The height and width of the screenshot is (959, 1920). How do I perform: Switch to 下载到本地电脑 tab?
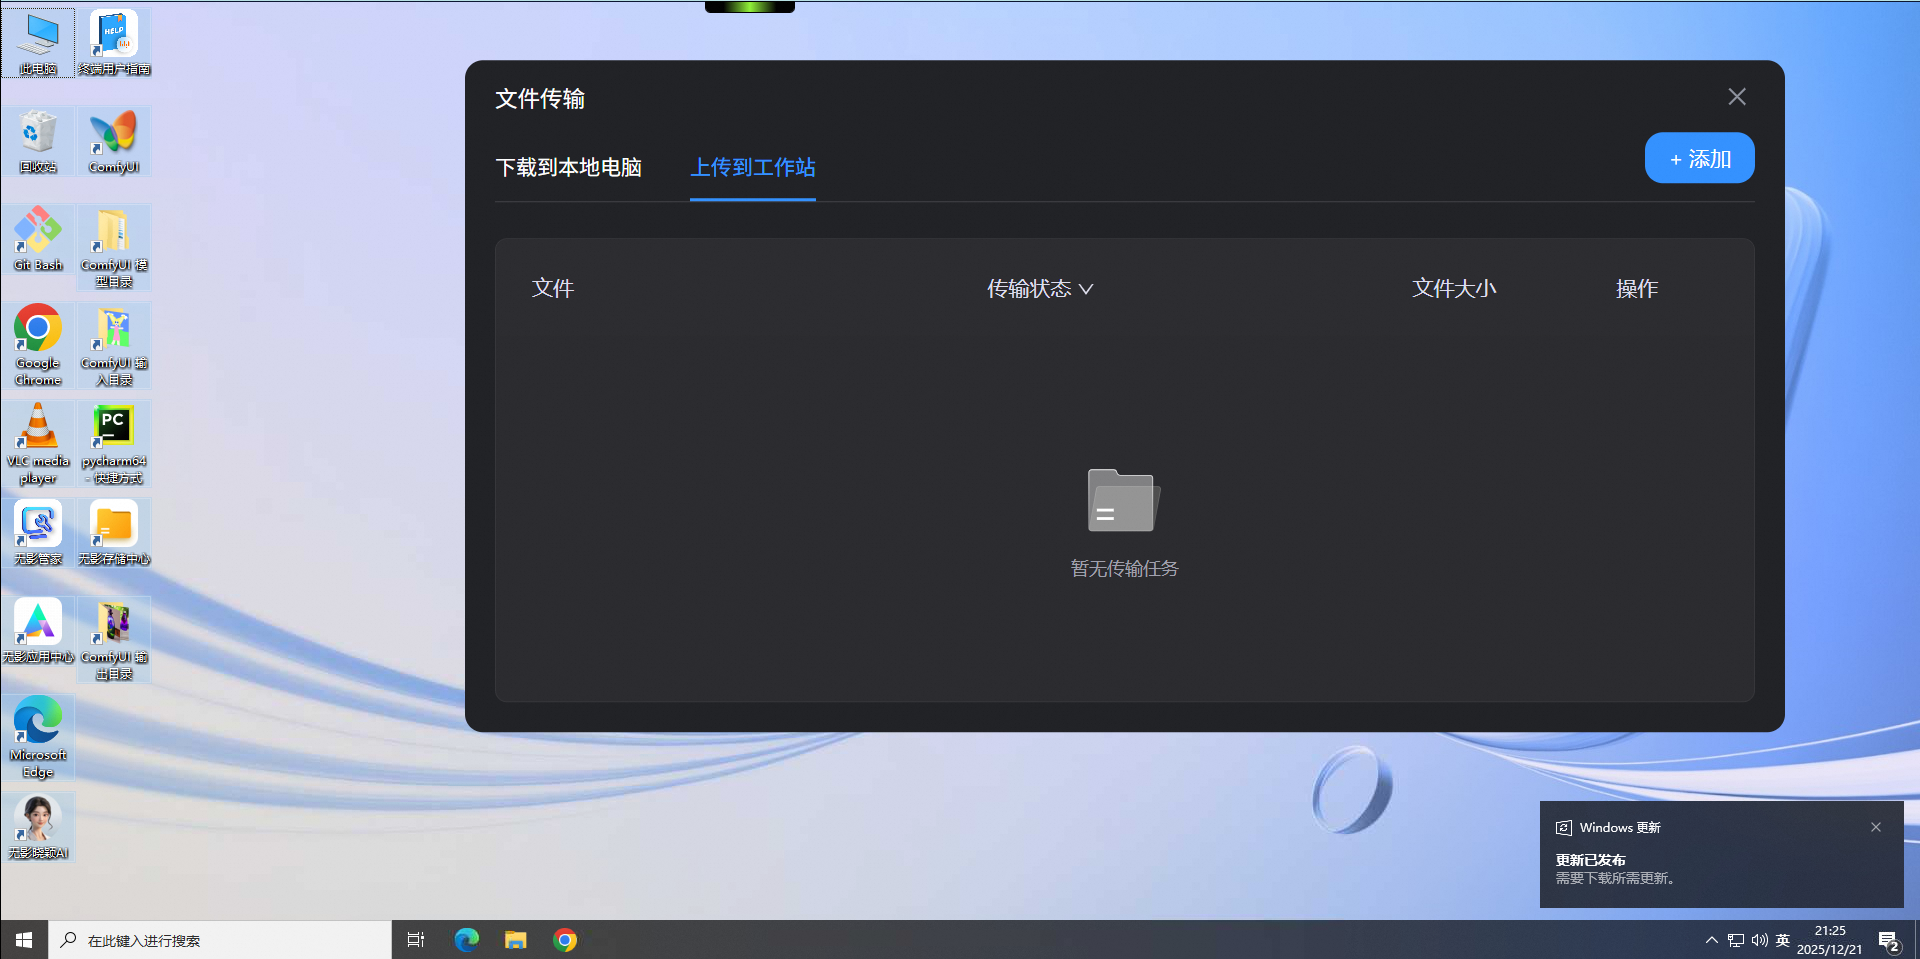(x=568, y=167)
